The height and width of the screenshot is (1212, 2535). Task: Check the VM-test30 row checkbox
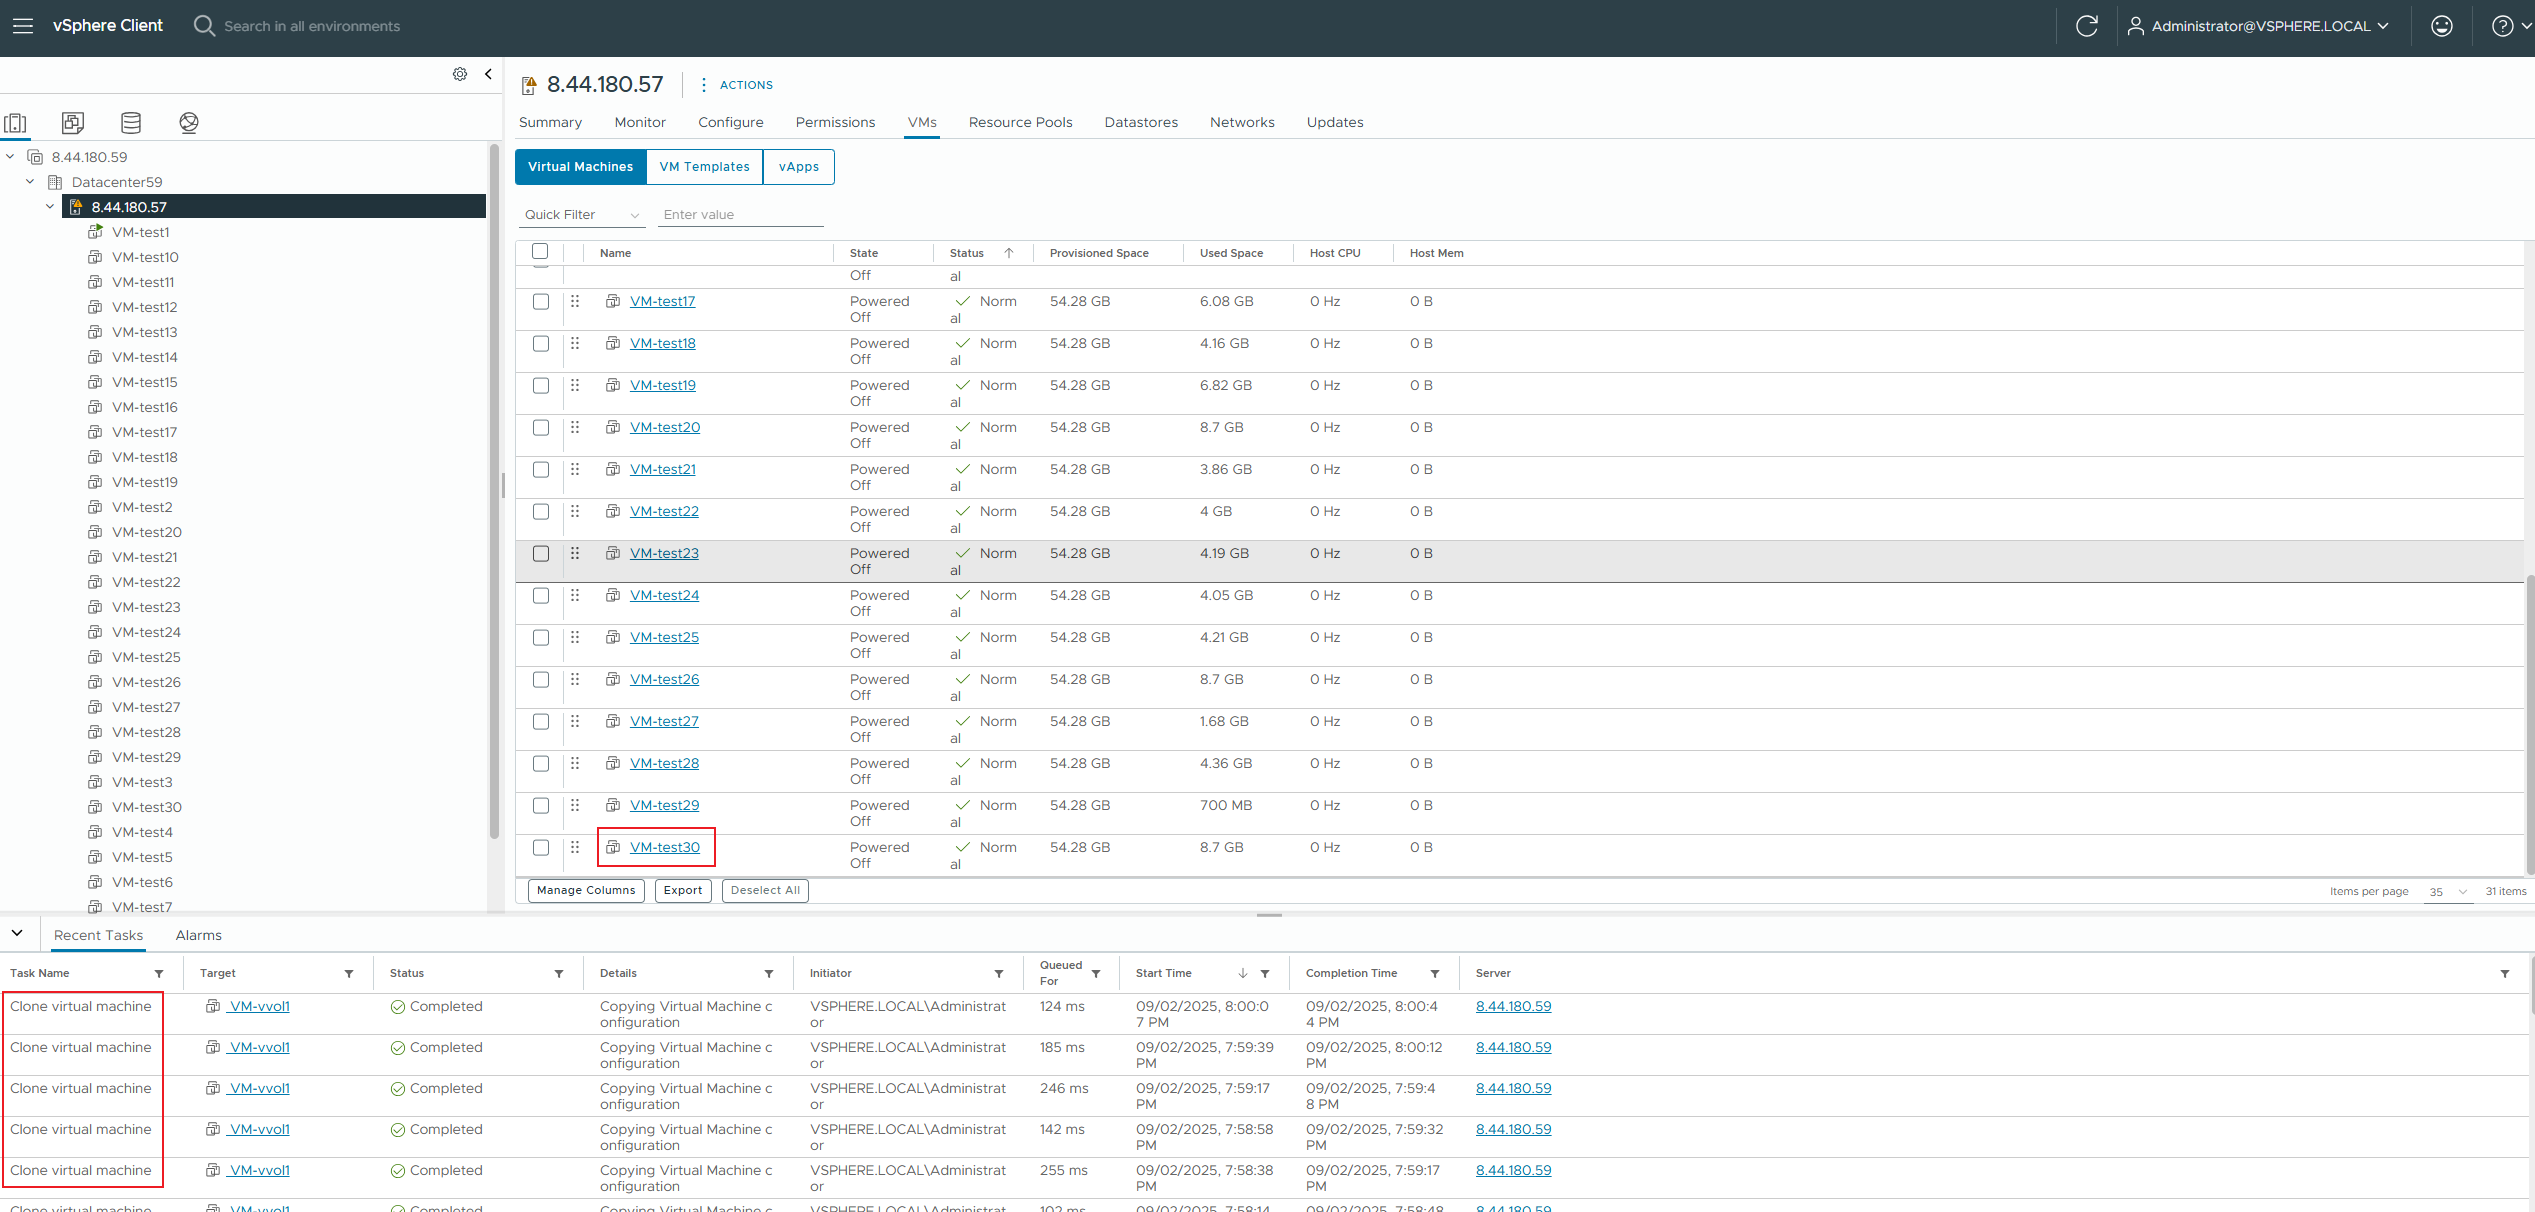point(541,848)
